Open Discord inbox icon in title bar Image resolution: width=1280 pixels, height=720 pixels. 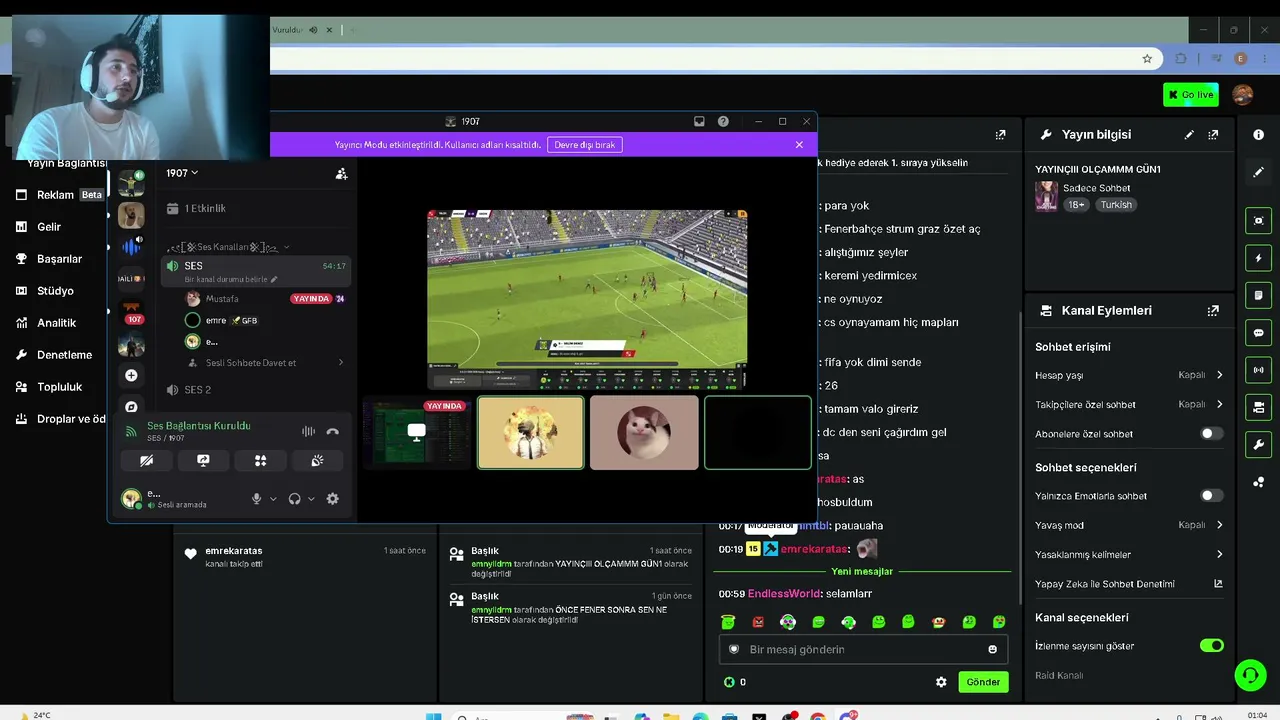[x=699, y=121]
